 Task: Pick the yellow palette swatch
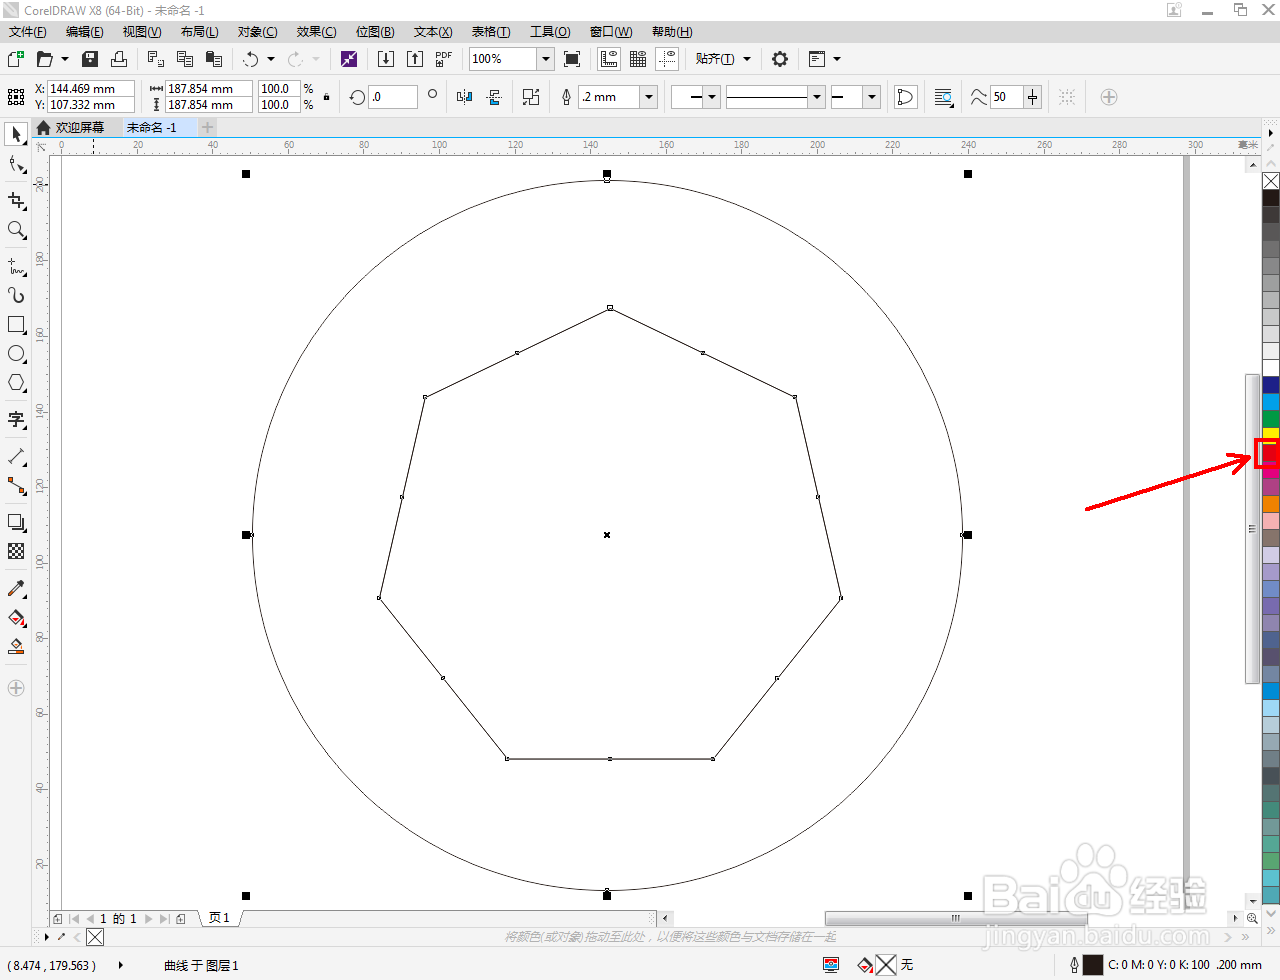click(1270, 434)
